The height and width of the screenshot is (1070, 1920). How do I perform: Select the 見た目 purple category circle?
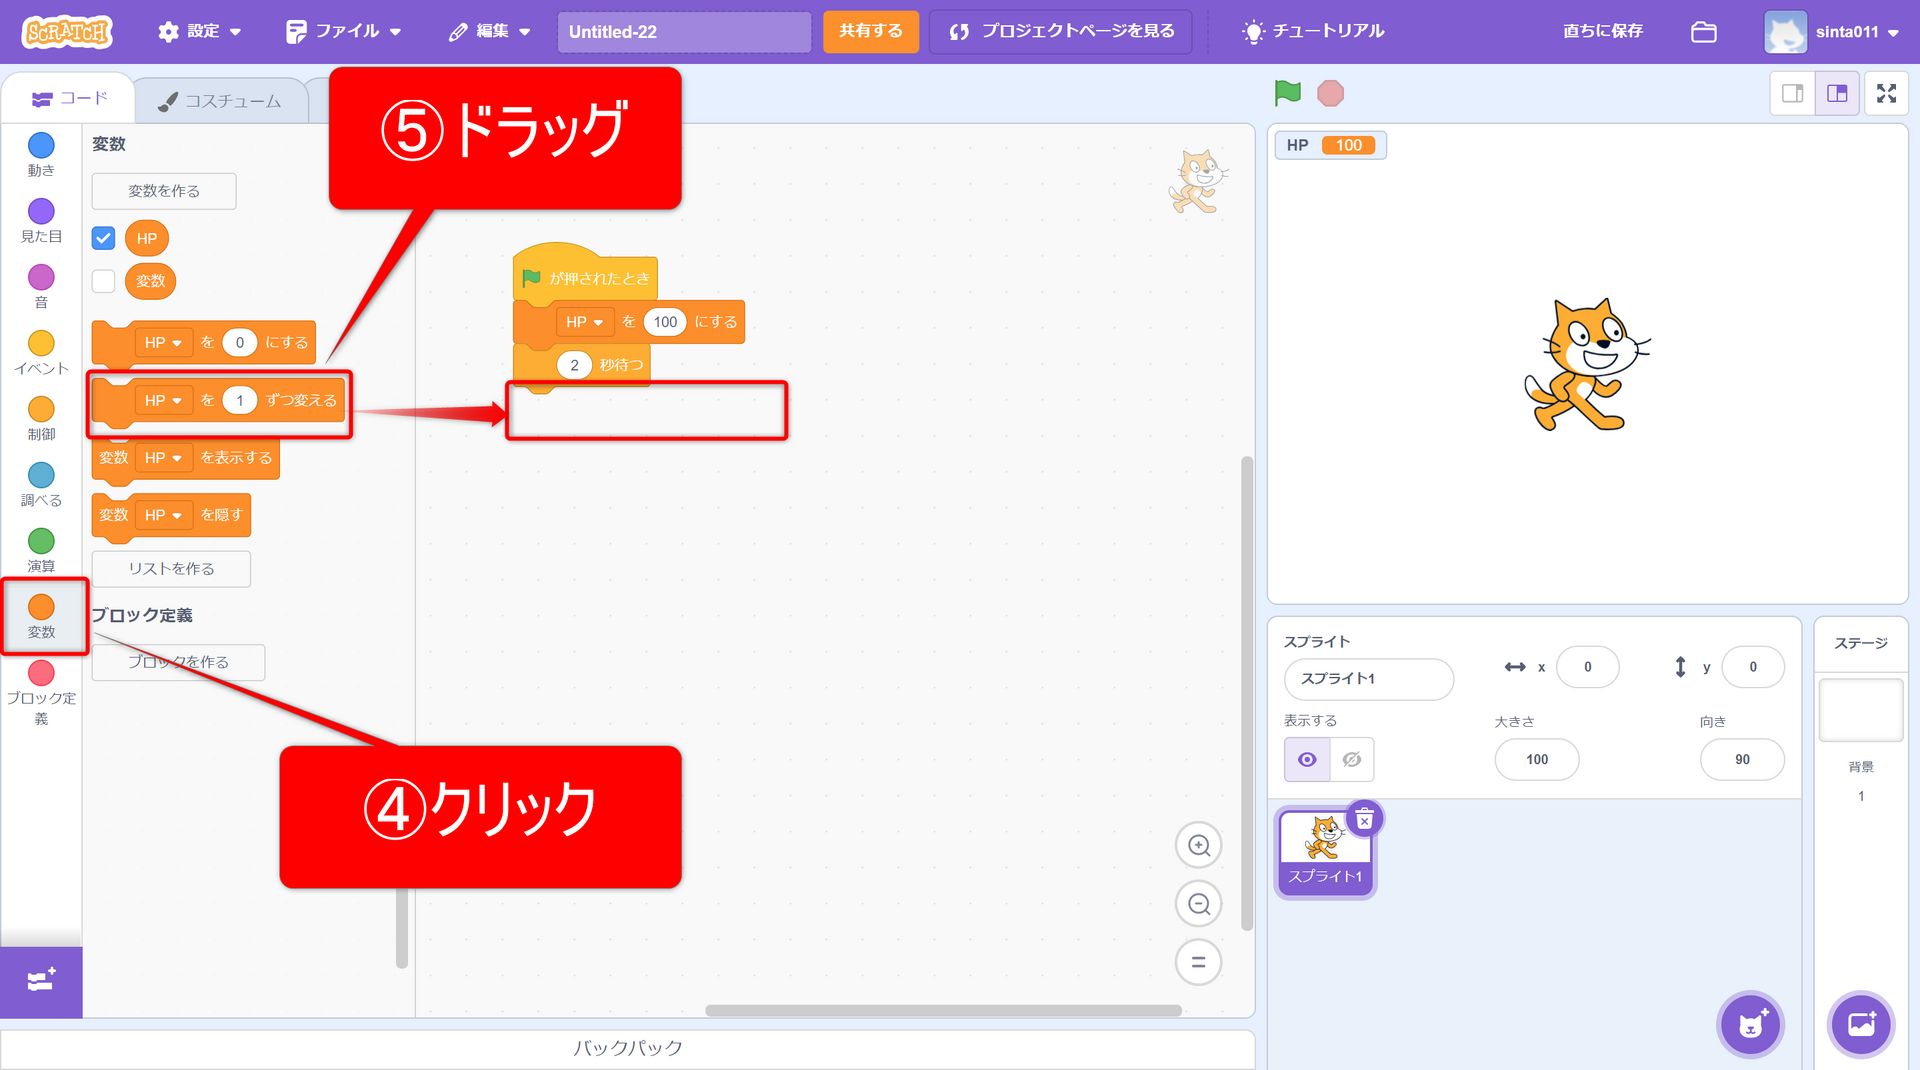pos(41,212)
